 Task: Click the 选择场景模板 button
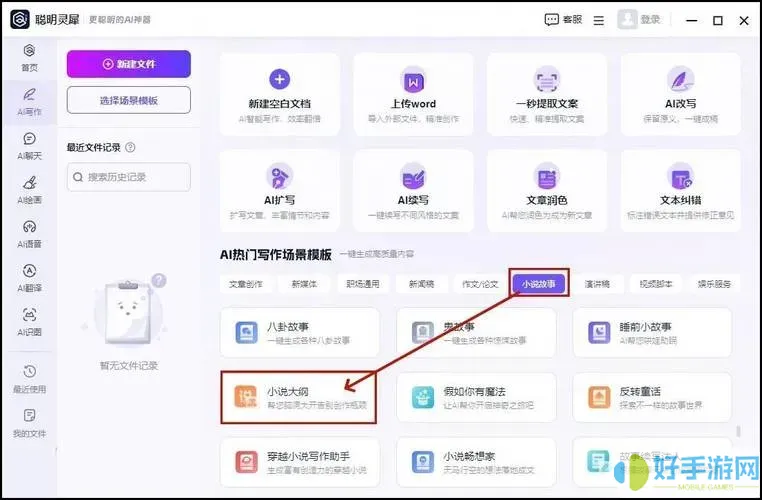click(129, 100)
